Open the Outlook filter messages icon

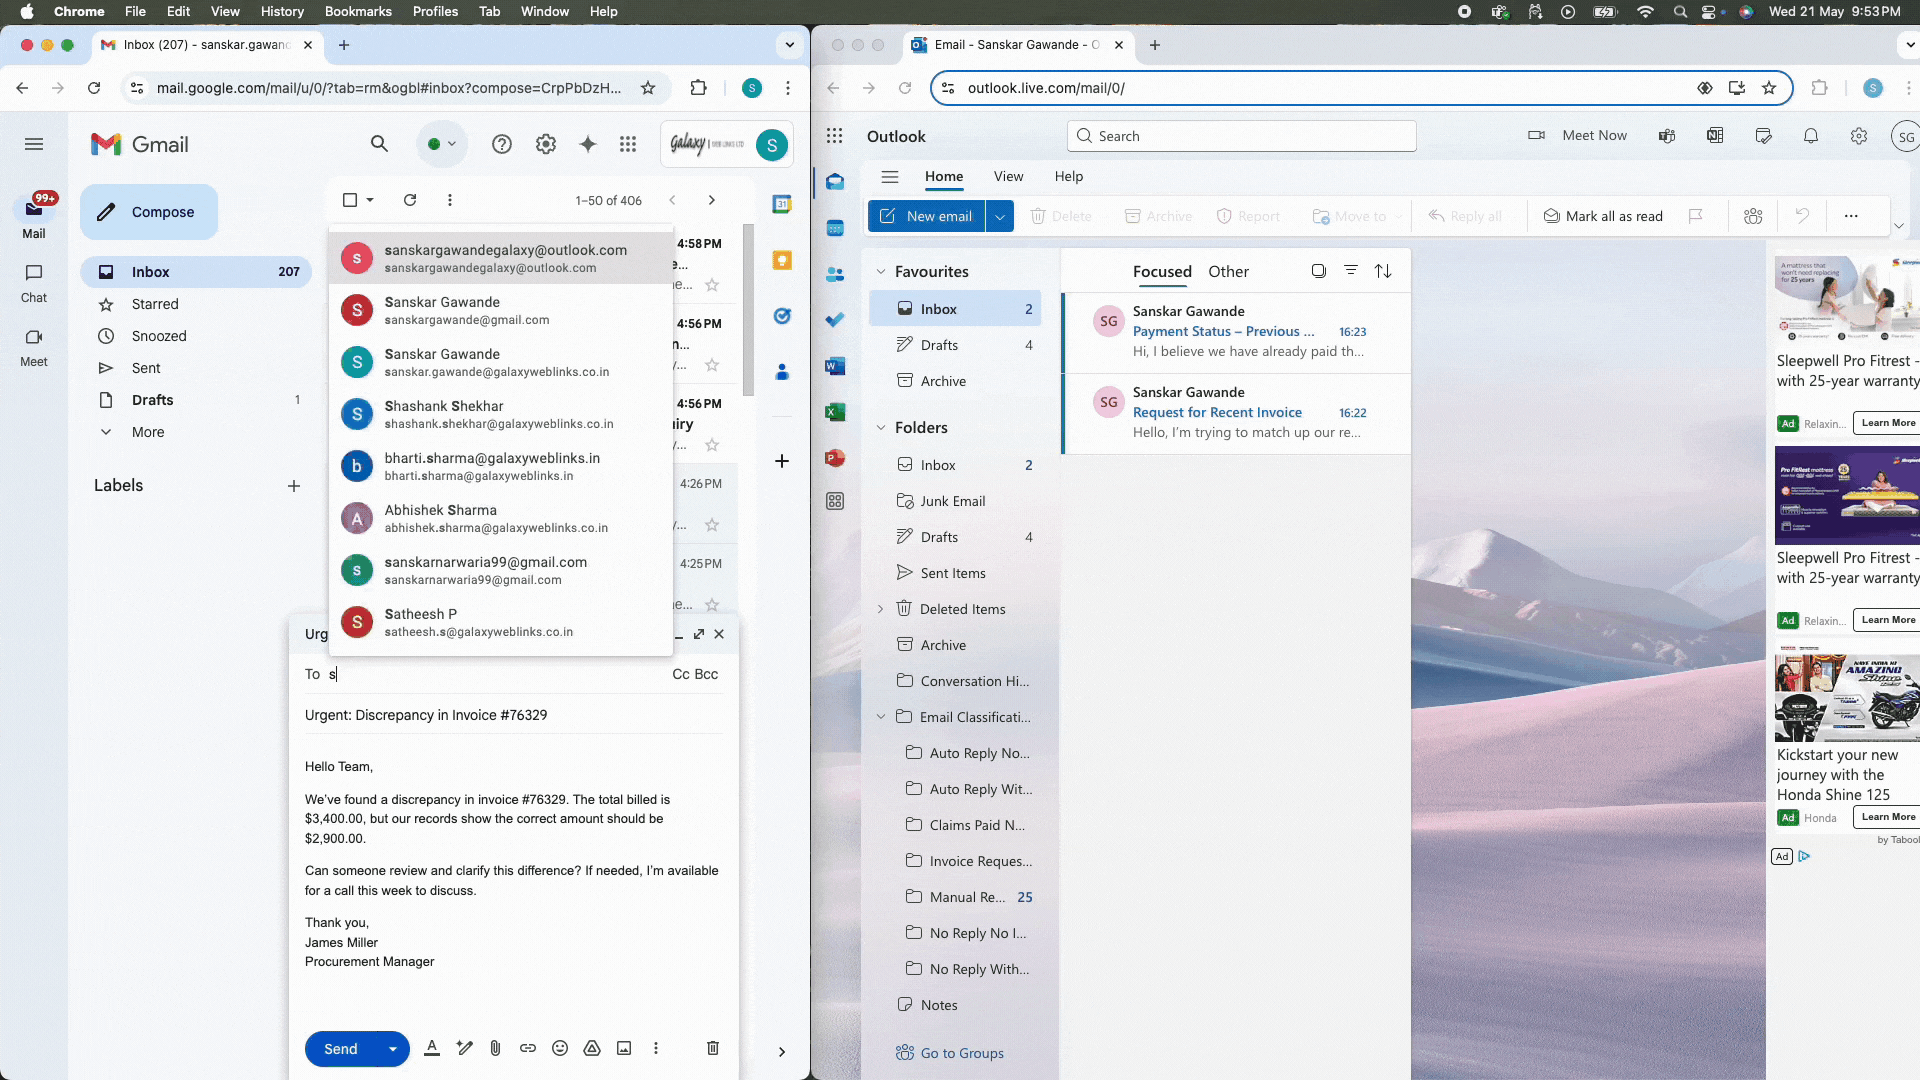coord(1351,271)
